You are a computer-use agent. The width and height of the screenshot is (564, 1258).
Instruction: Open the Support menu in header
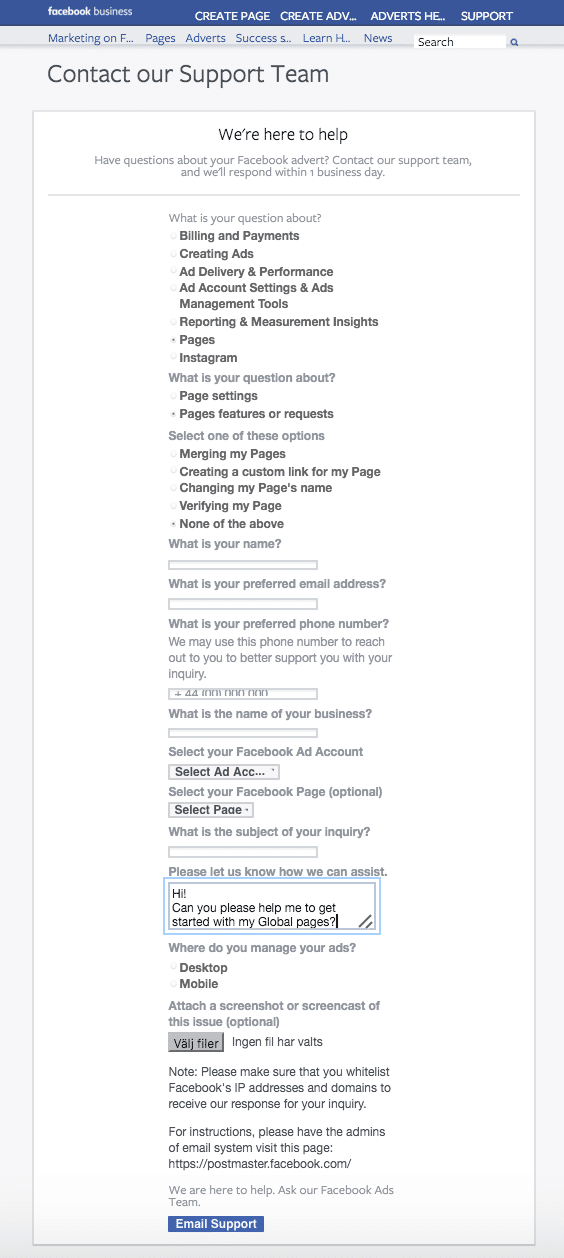[487, 16]
